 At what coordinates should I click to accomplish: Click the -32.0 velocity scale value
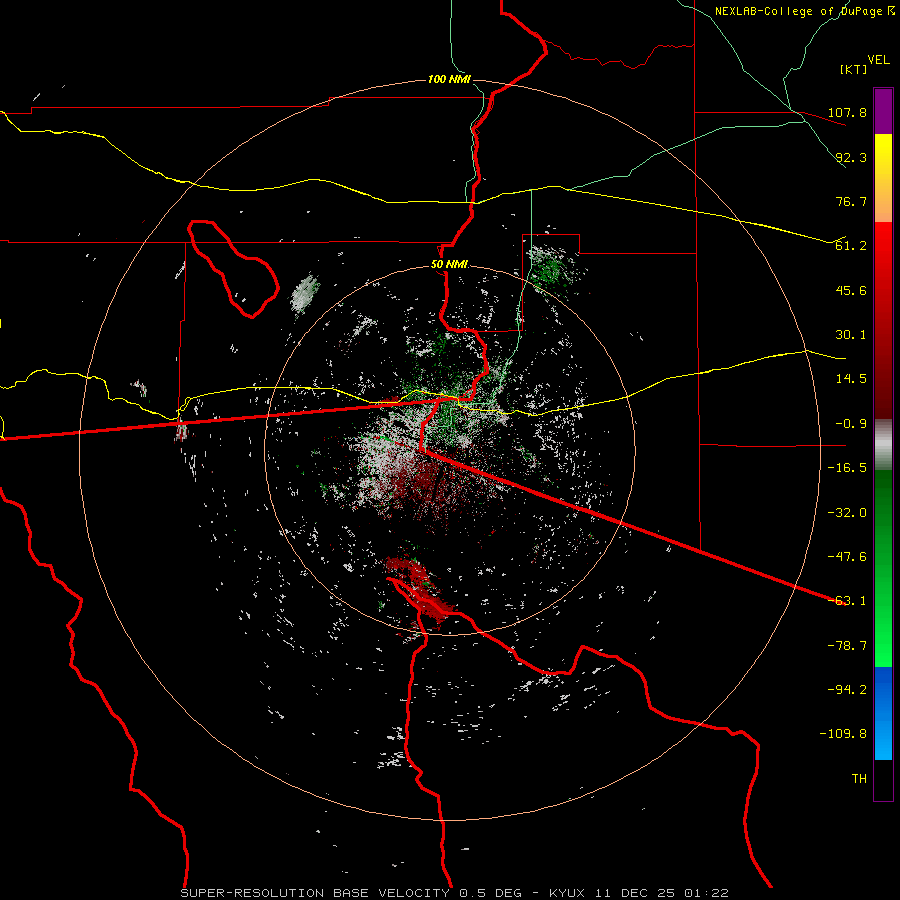[847, 513]
